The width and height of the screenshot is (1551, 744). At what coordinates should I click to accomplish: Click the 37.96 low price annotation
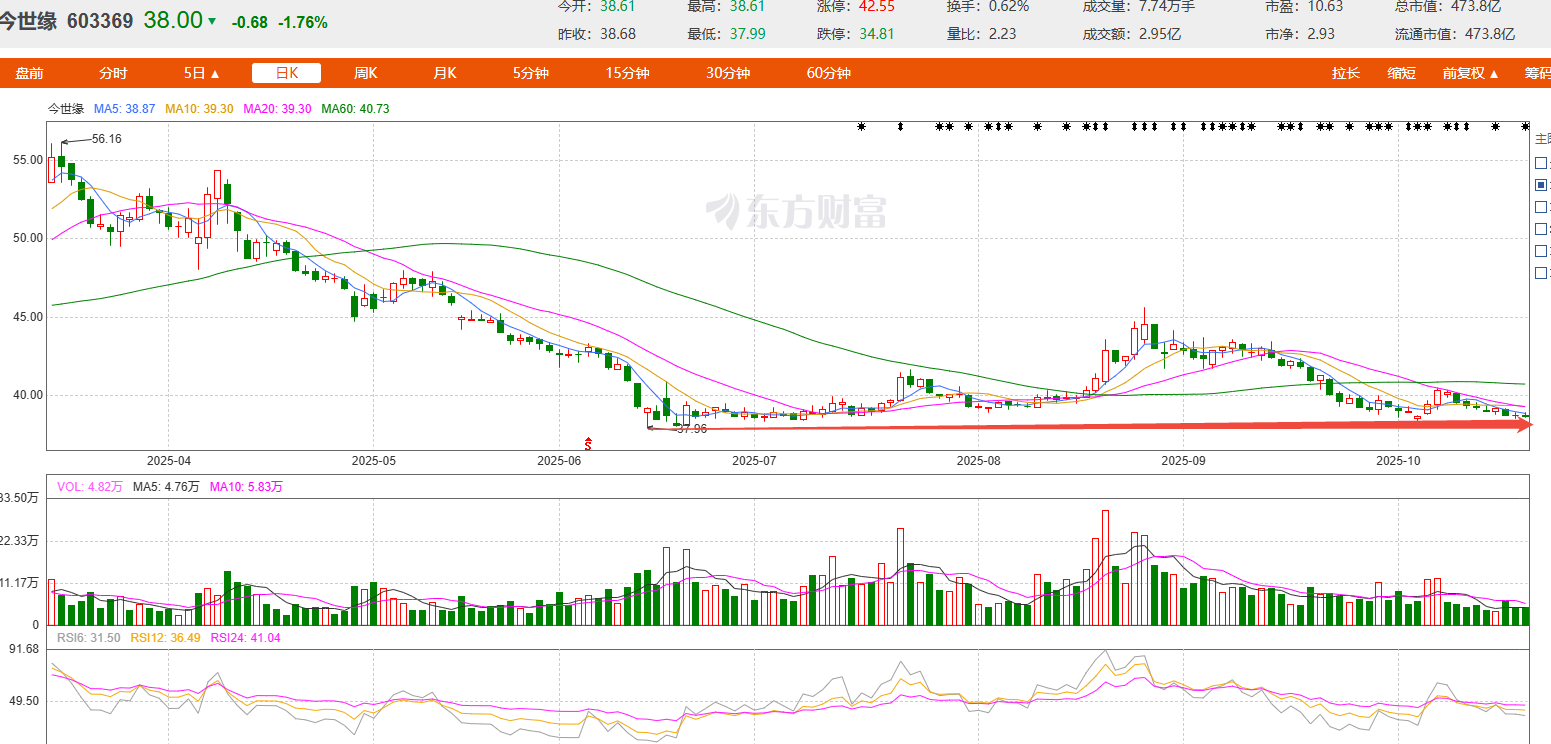tap(692, 428)
